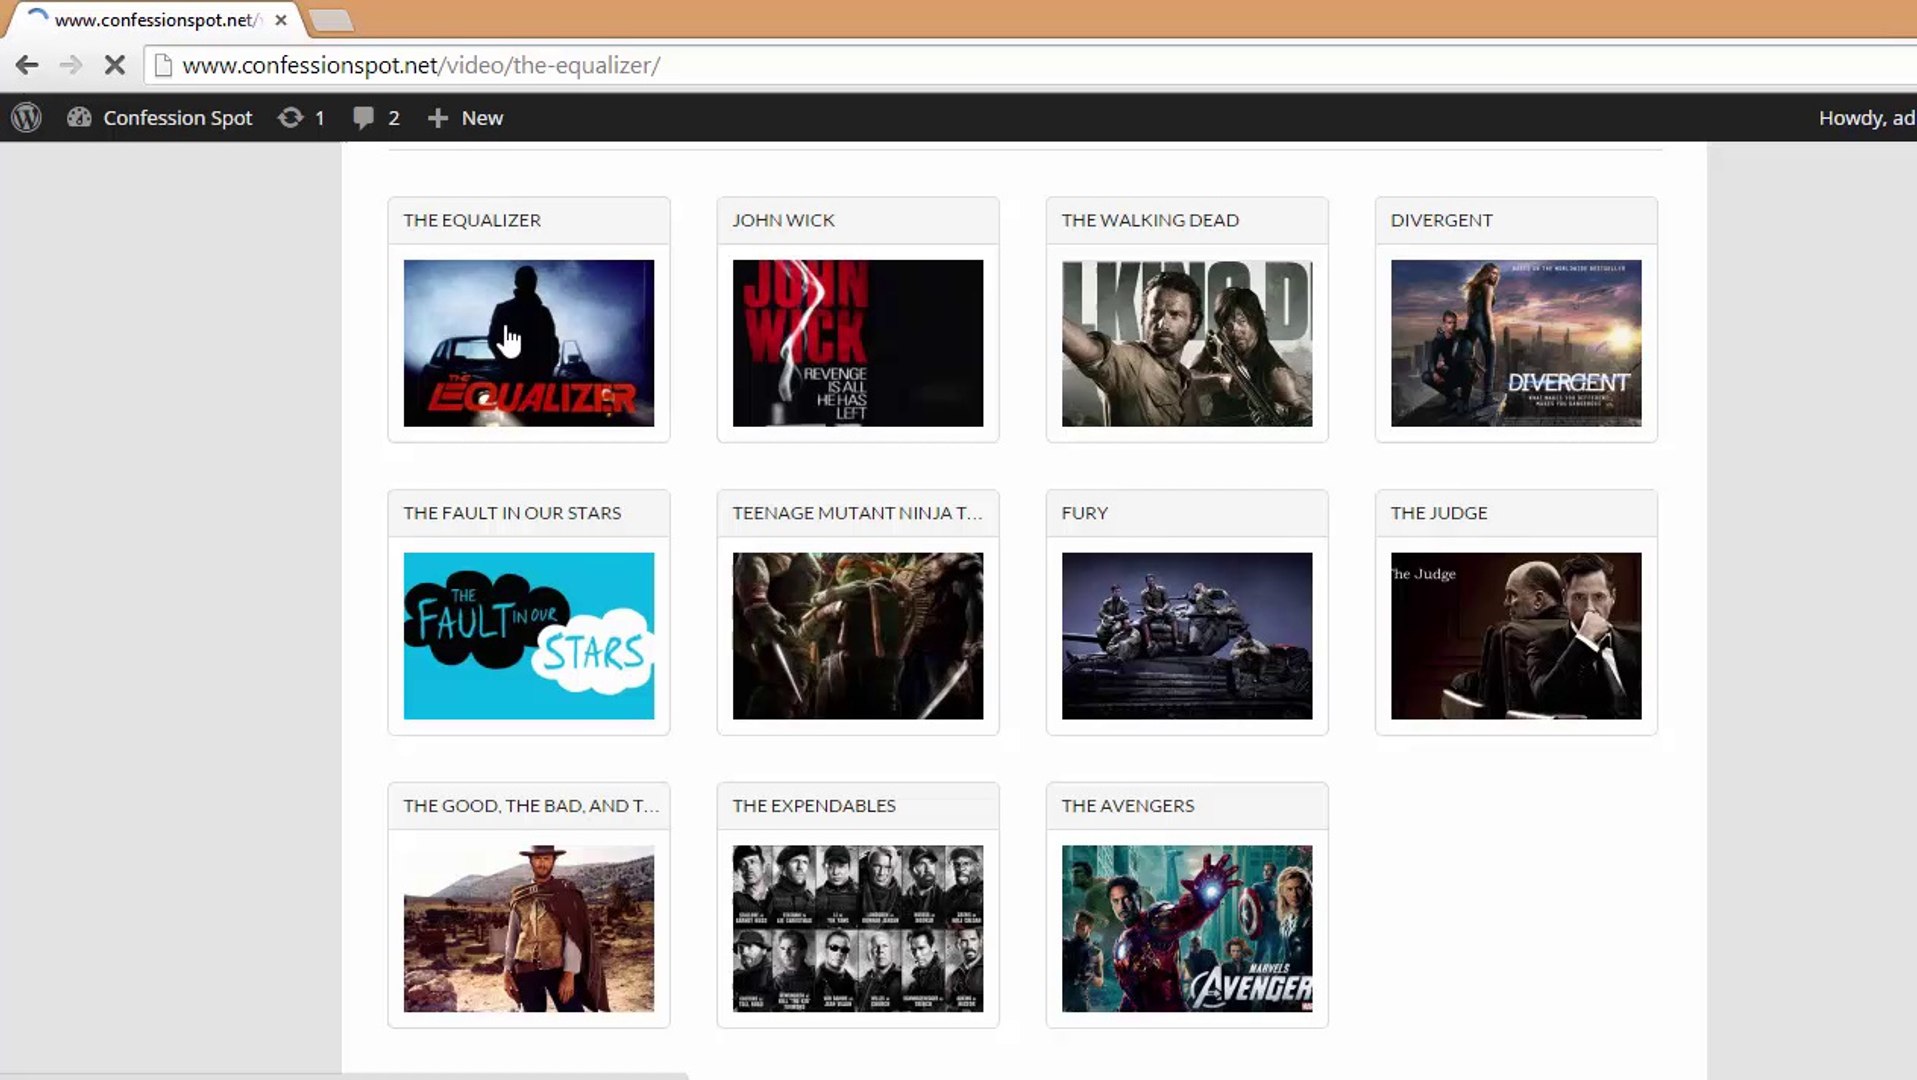
Task: Click The Expendables cast poster thumbnail
Action: [x=858, y=929]
